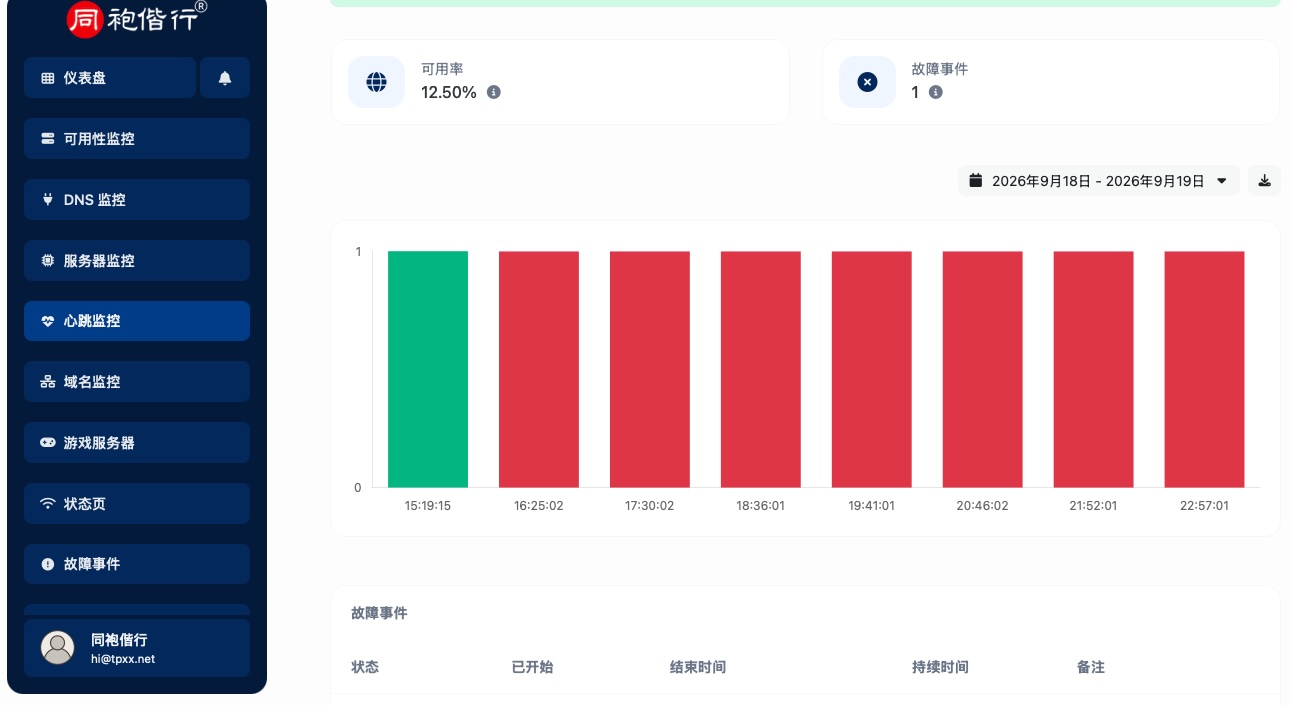Viewport: 1292px width, 705px height.
Task: Click the 状态页 wifi icon
Action: pyautogui.click(x=48, y=504)
